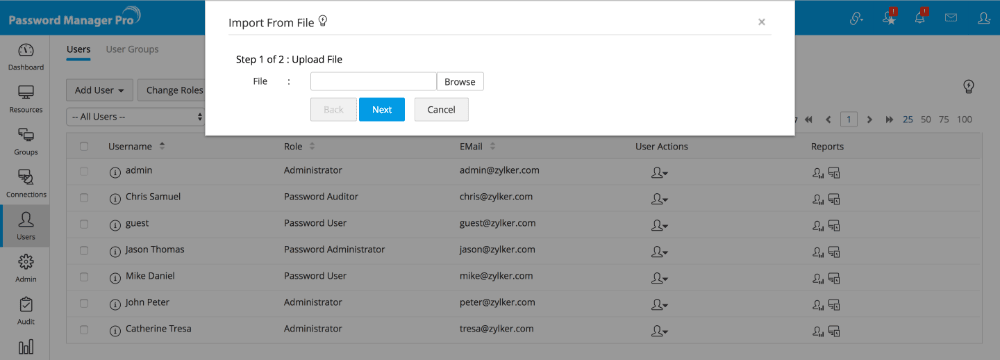Click the info icon beside Catherine Tresa
Screen dimensions: 1000x360
[x=115, y=331]
